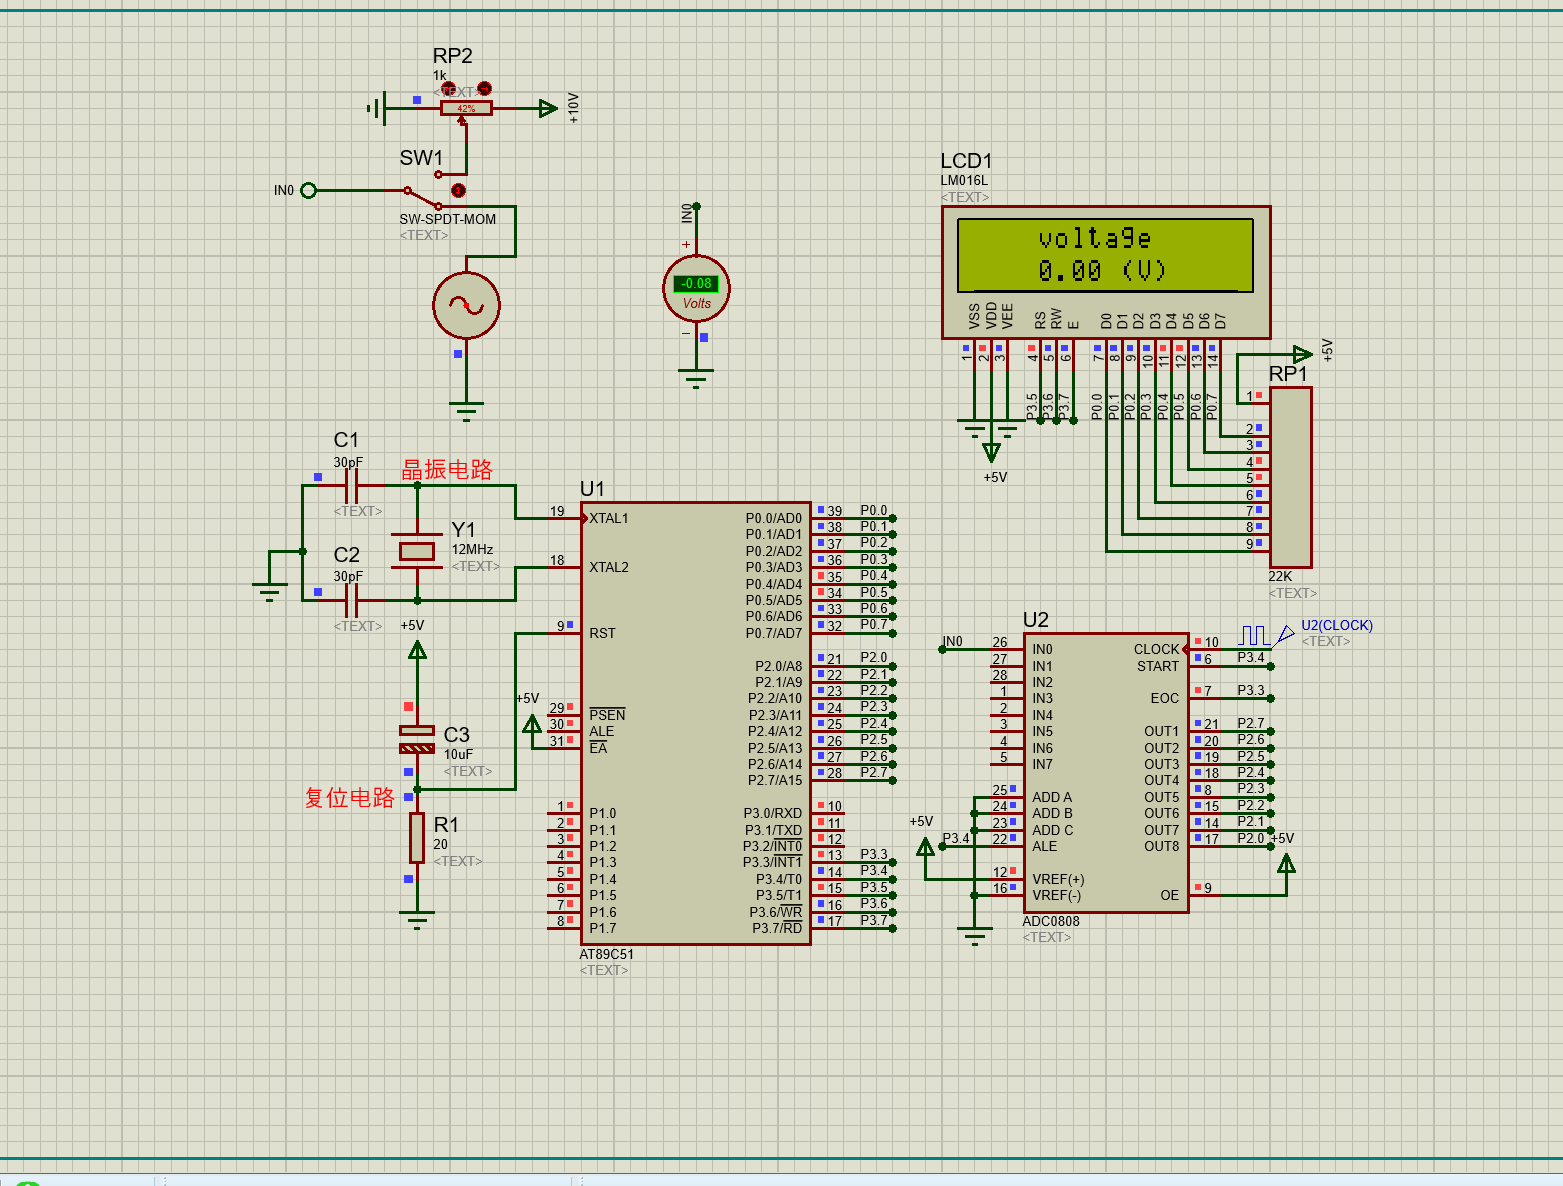Click the 12MHz value under Y1
Viewport: 1563px width, 1186px height.
pos(472,549)
